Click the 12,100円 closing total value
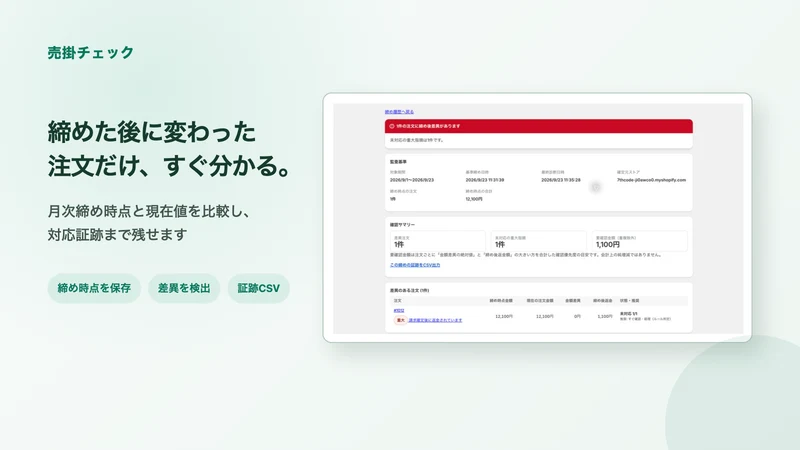The width and height of the screenshot is (800, 450). pyautogui.click(x=474, y=199)
